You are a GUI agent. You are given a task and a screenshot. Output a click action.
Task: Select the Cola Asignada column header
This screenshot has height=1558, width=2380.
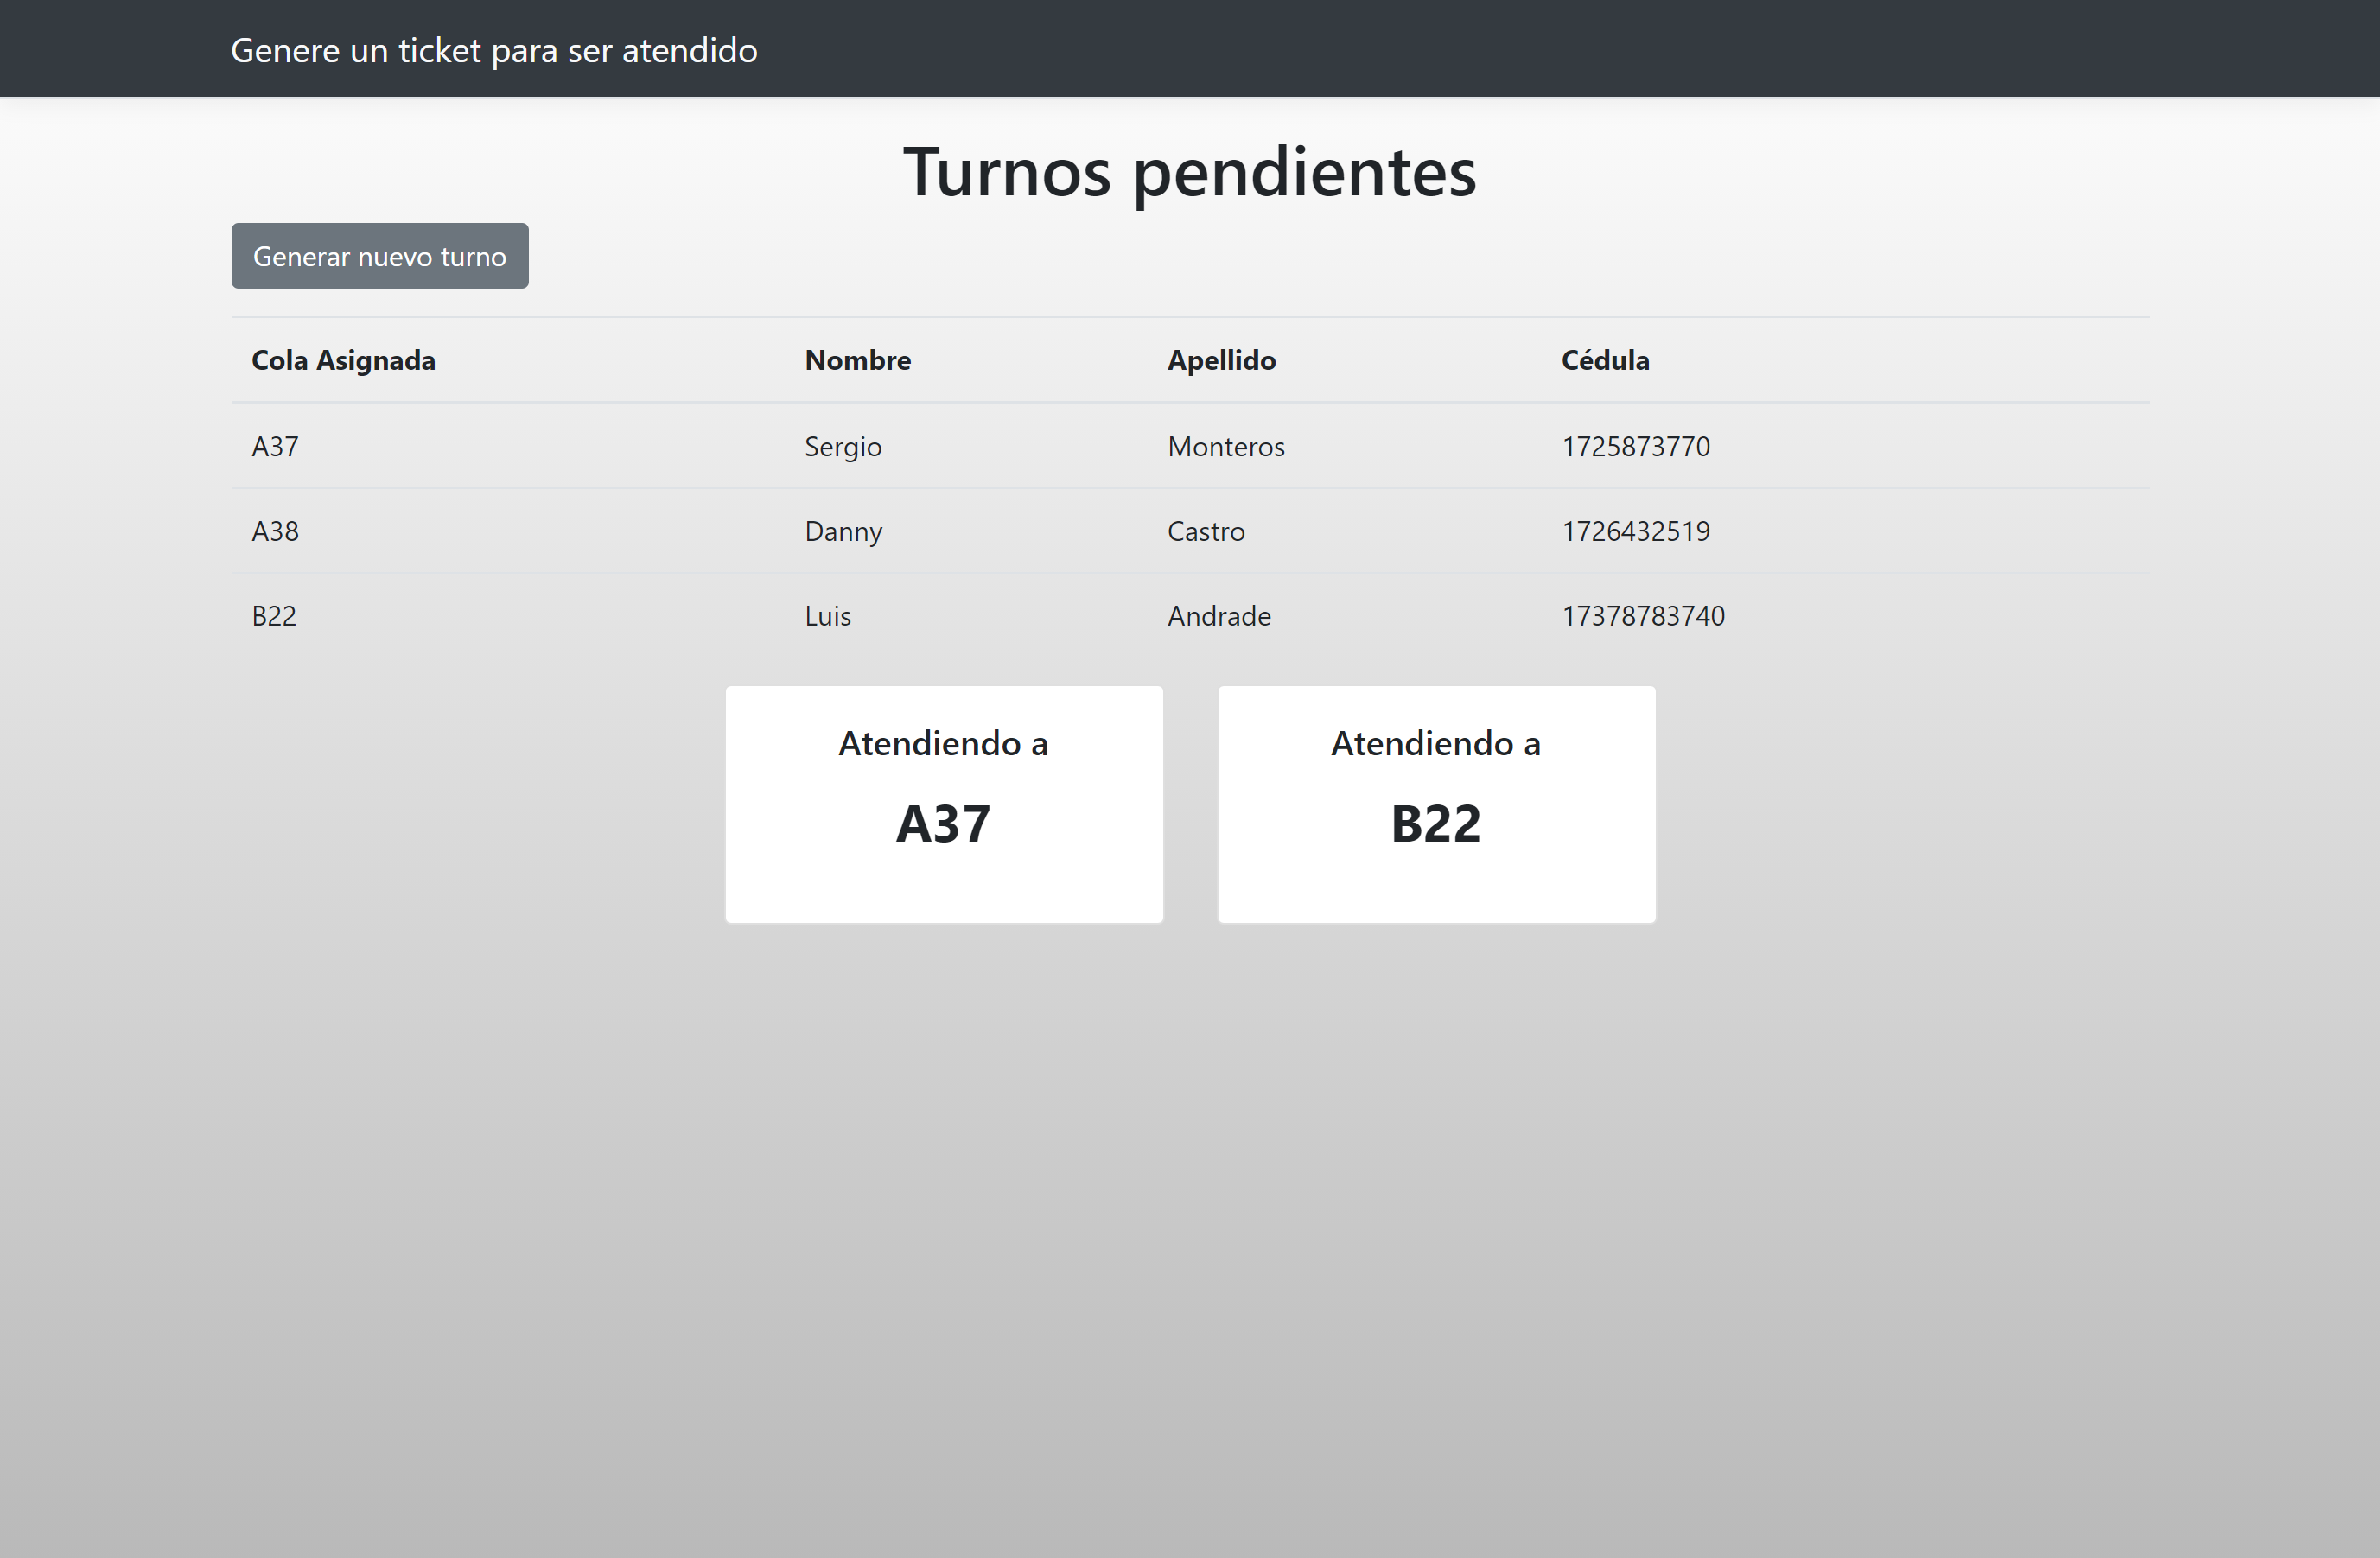click(x=343, y=360)
